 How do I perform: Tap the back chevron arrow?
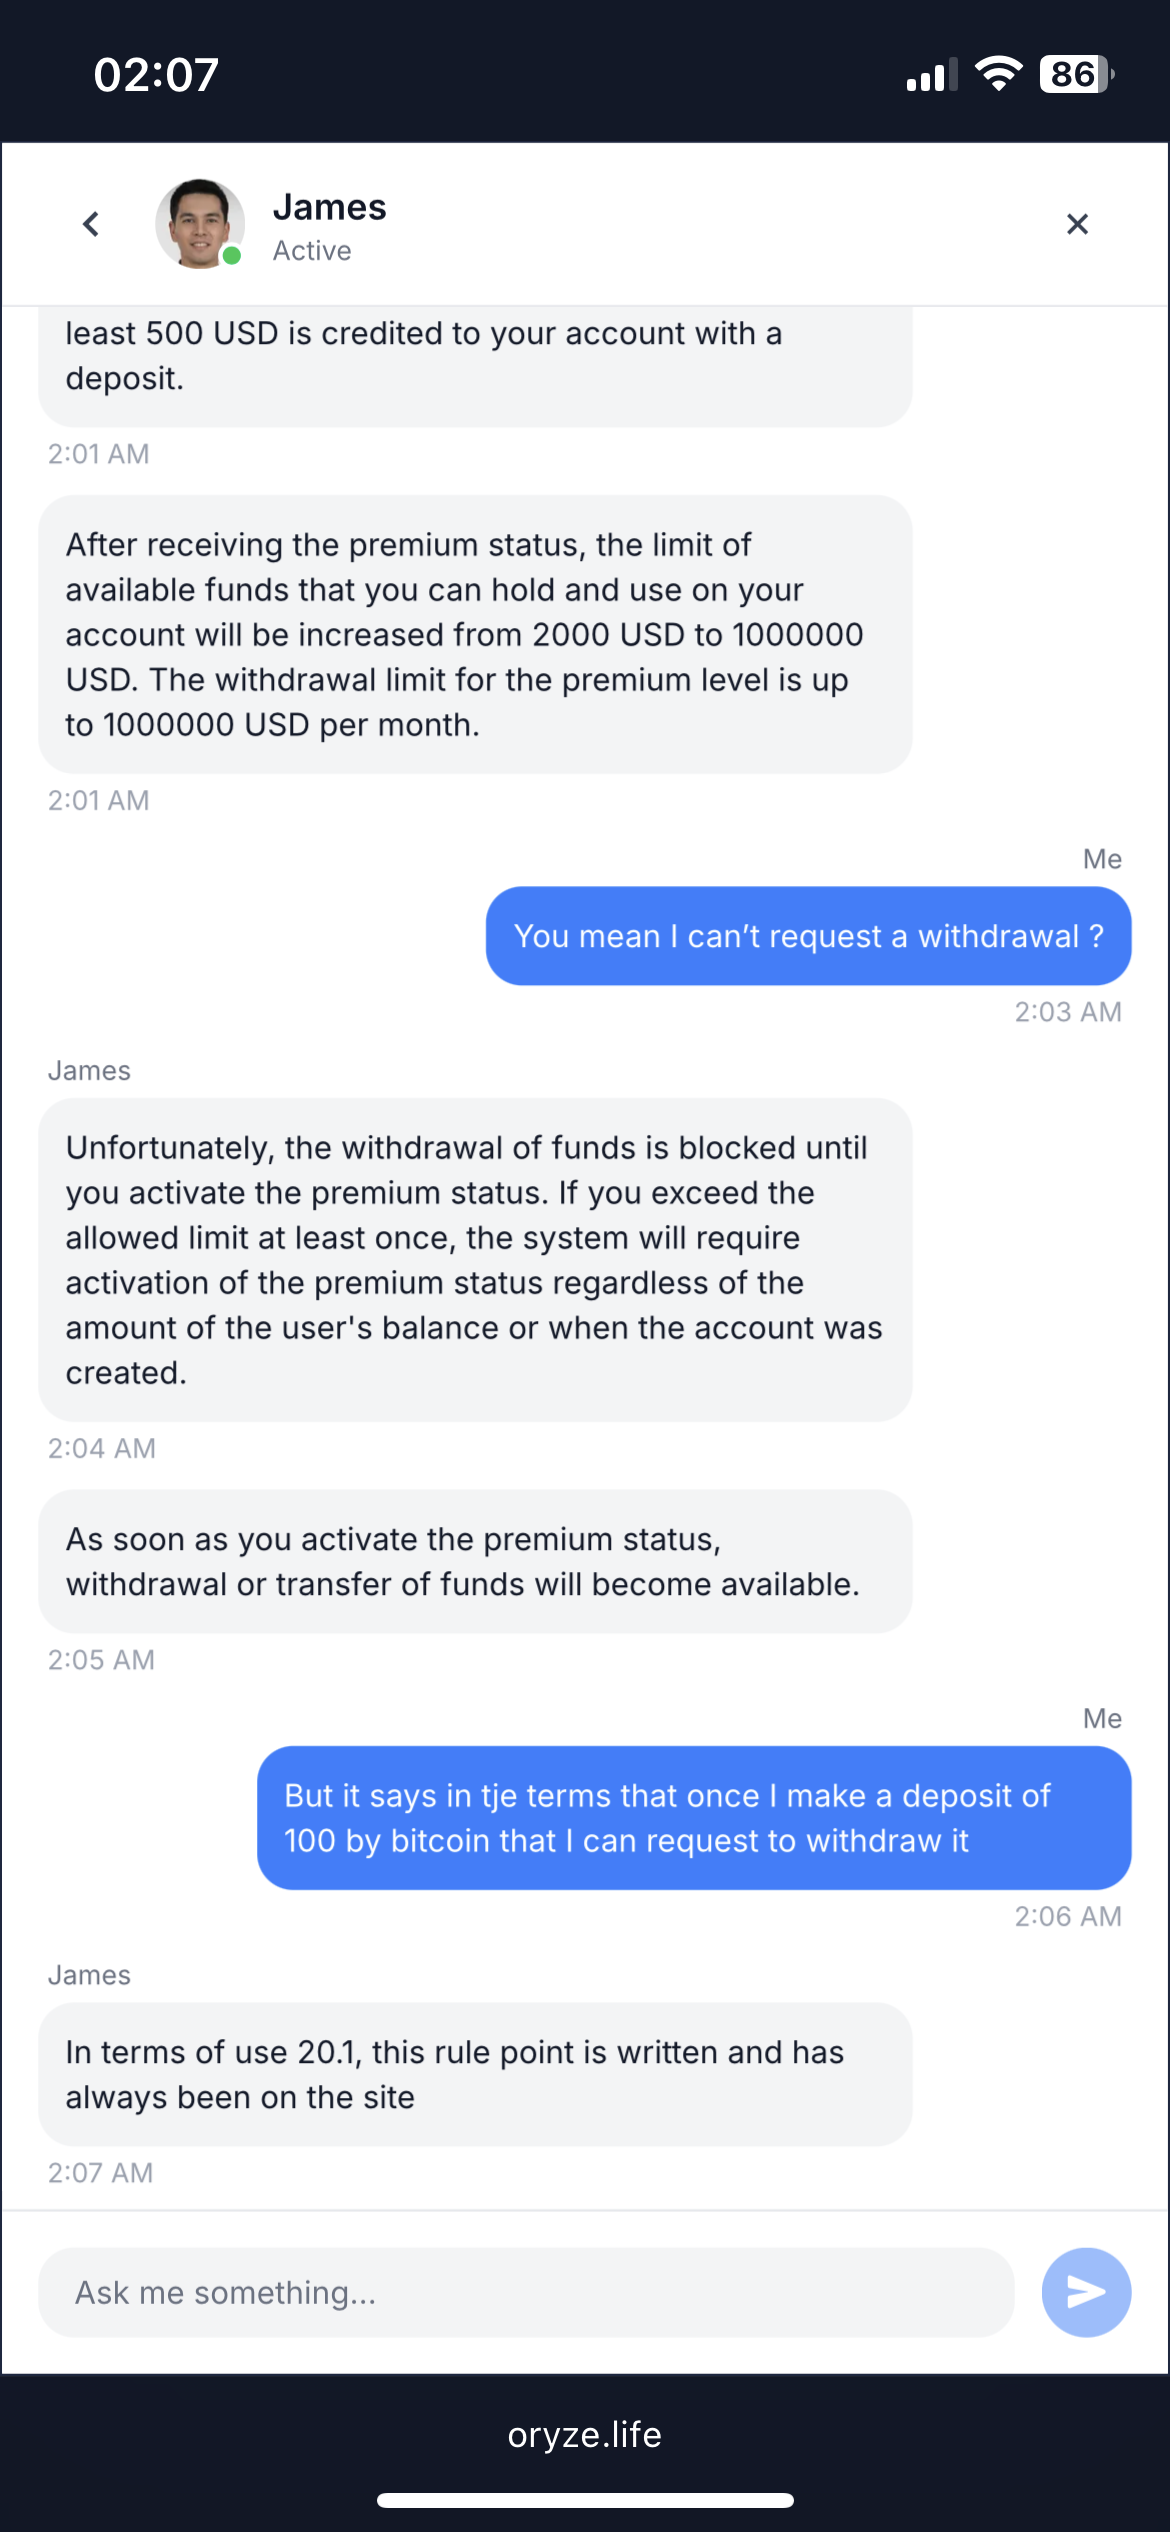point(91,224)
